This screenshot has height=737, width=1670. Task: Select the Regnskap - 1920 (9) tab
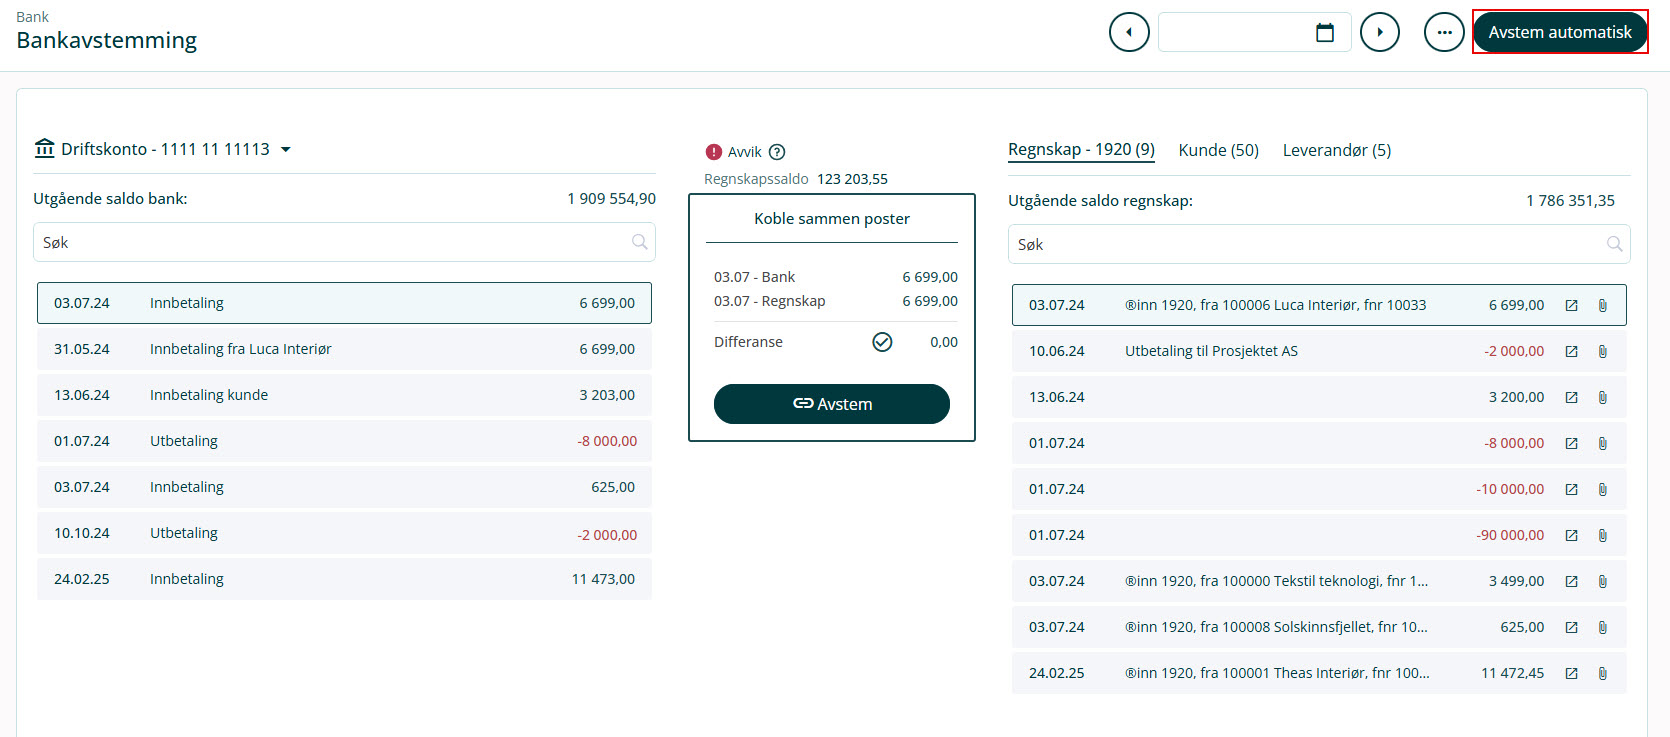(x=1081, y=150)
